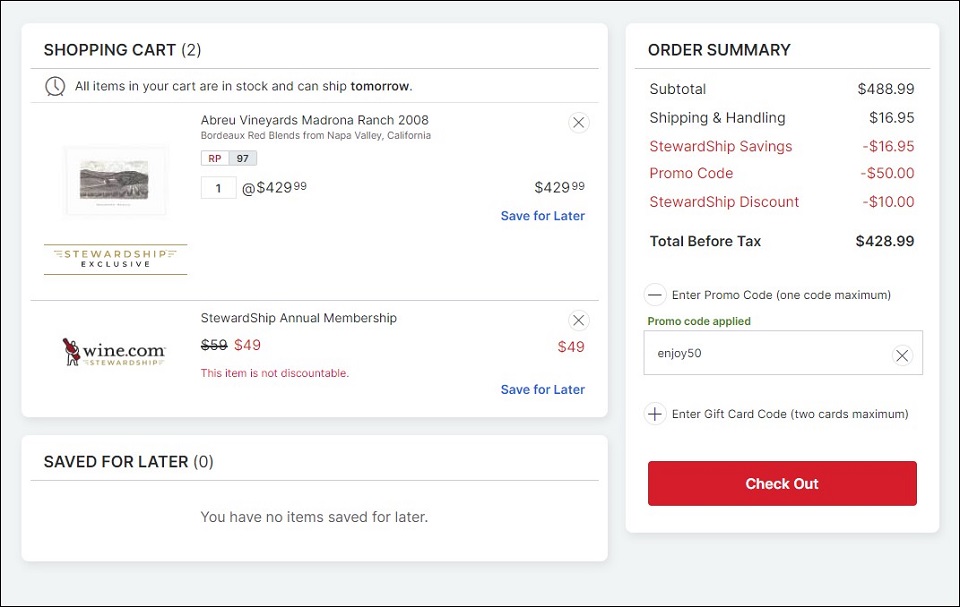Viewport: 960px width, 607px height.
Task: Open Abreu Vineyards Madrona Ranch 2008 title
Action: tap(315, 120)
